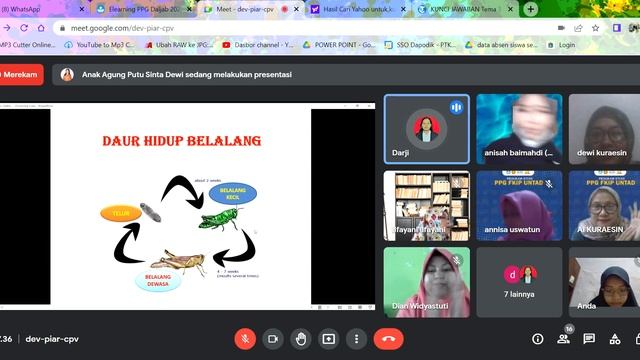Show the participants list icon
The height and width of the screenshot is (360, 640).
pos(564,339)
